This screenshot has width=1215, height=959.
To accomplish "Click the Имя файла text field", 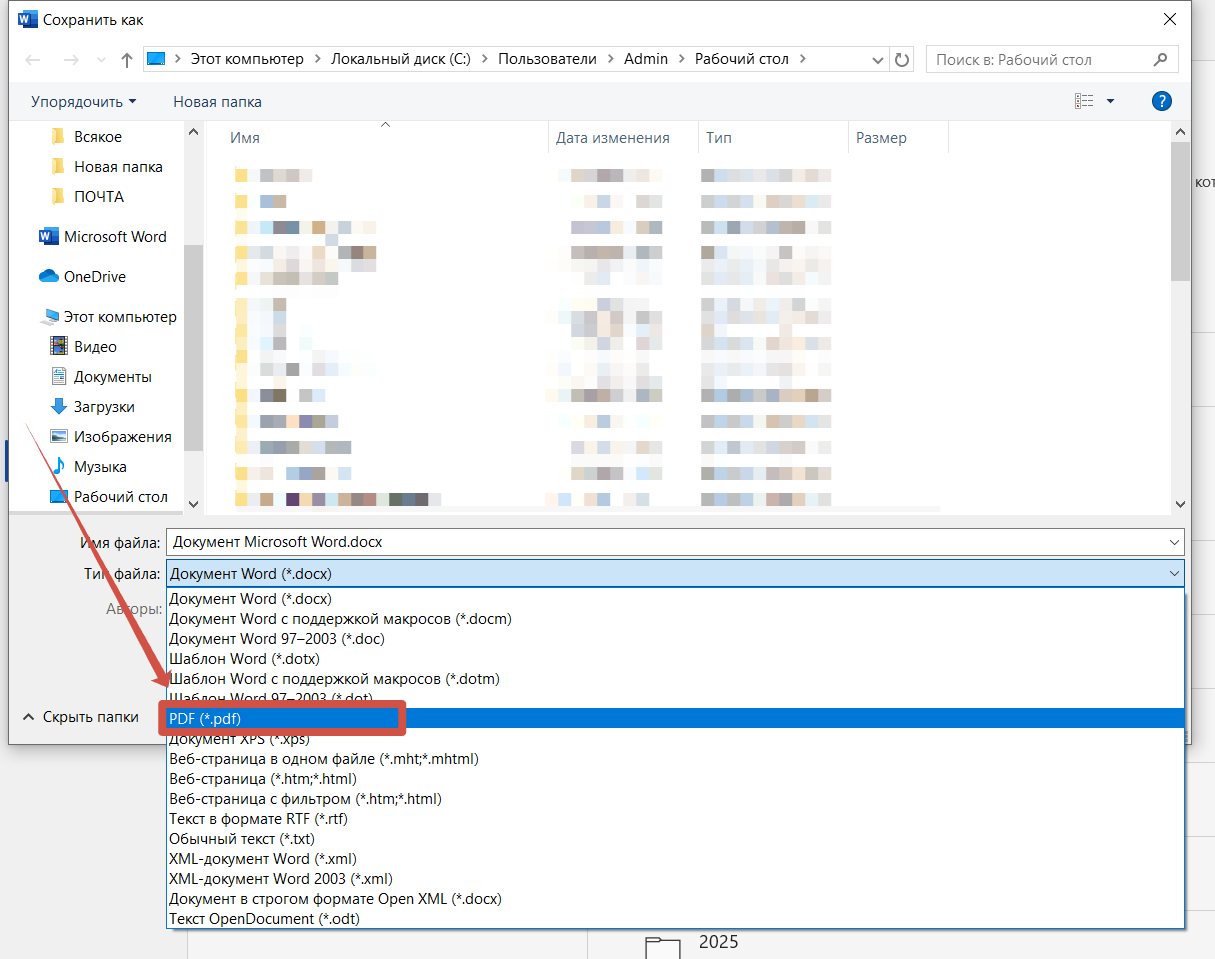I will pyautogui.click(x=660, y=542).
